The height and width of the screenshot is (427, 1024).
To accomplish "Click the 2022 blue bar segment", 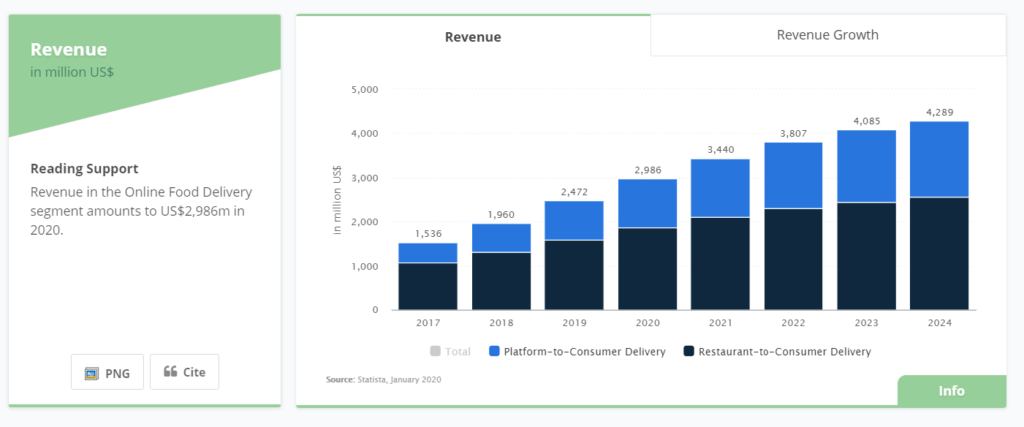I will (x=794, y=175).
